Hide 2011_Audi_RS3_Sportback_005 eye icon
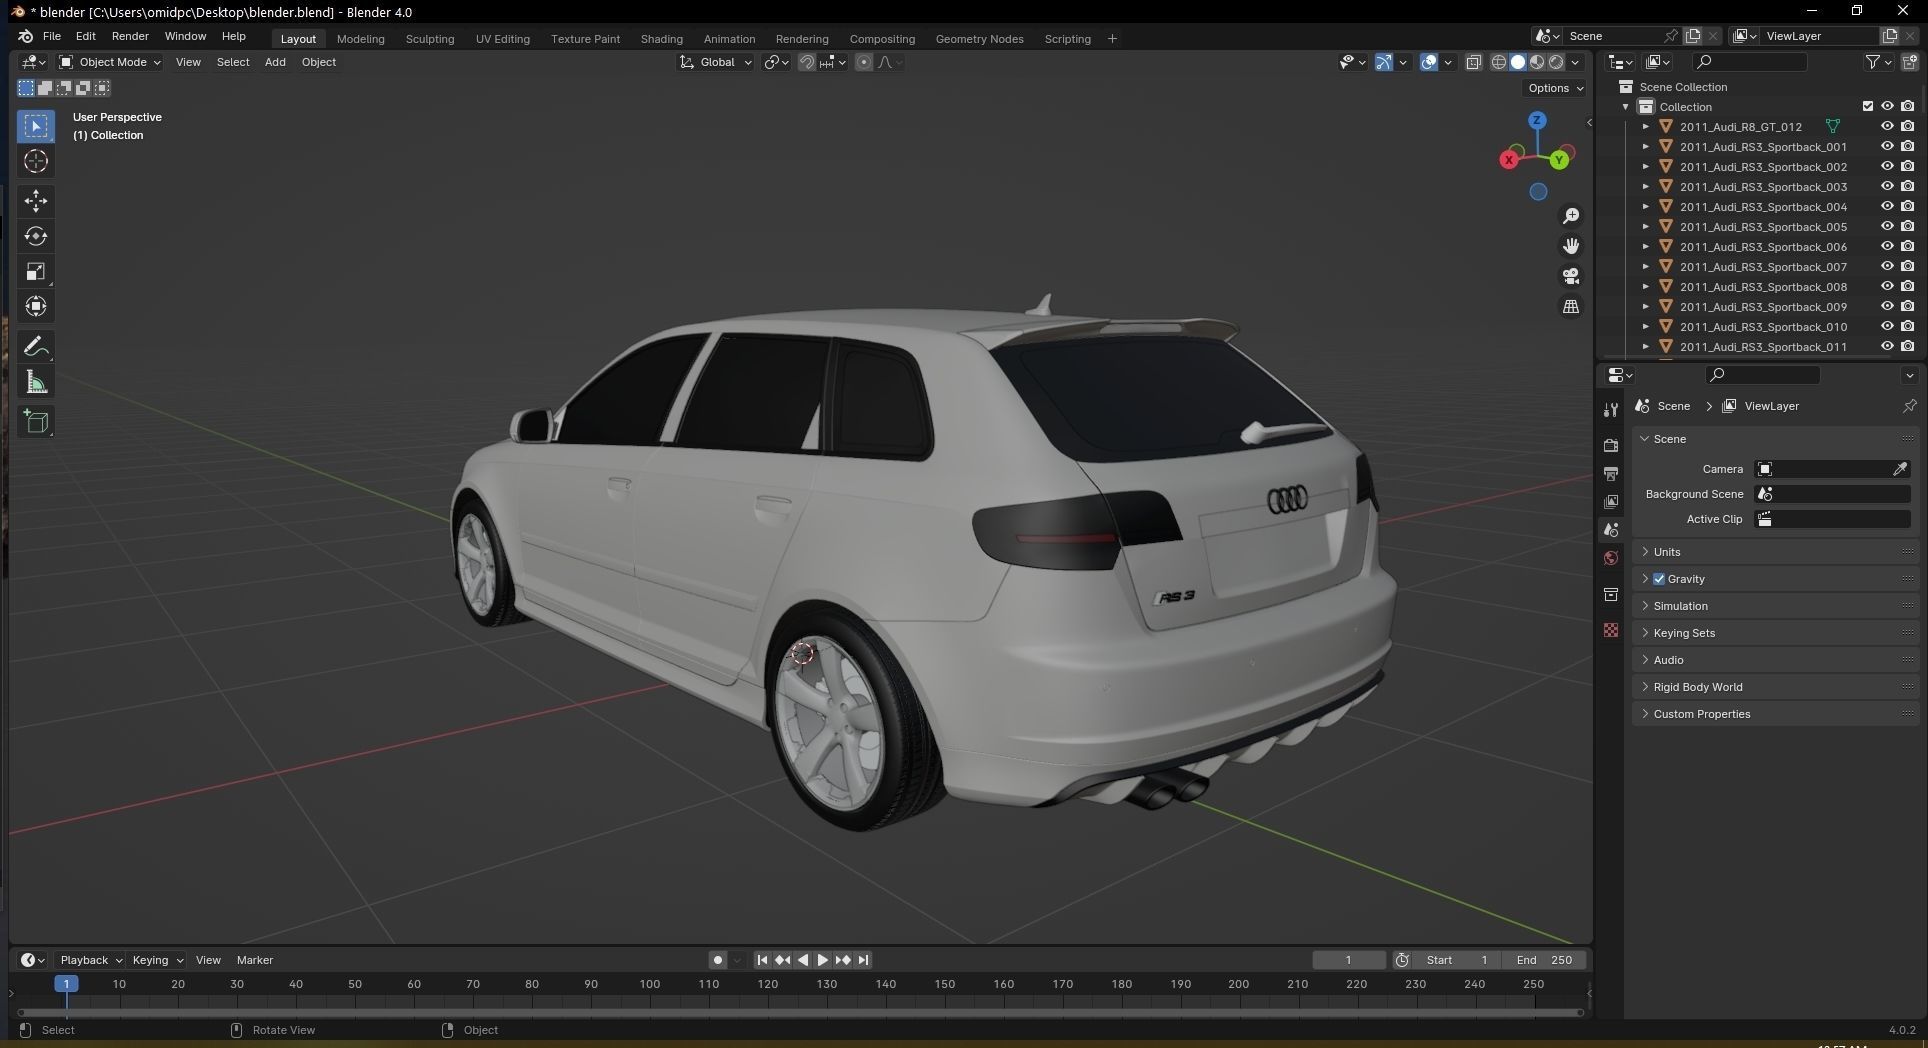1928x1048 pixels. coord(1887,226)
